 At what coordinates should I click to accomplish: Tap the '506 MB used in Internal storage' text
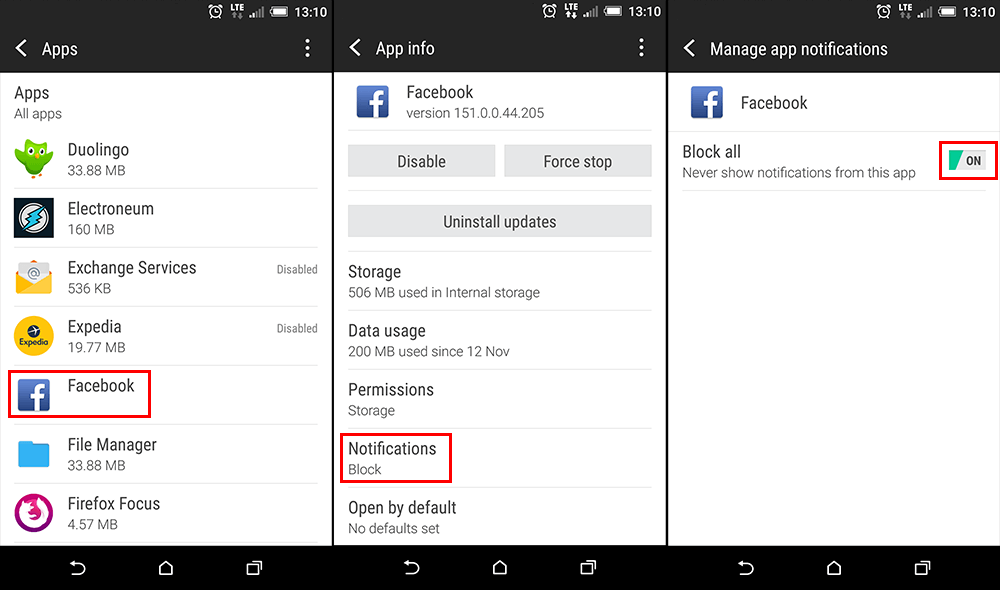click(444, 292)
